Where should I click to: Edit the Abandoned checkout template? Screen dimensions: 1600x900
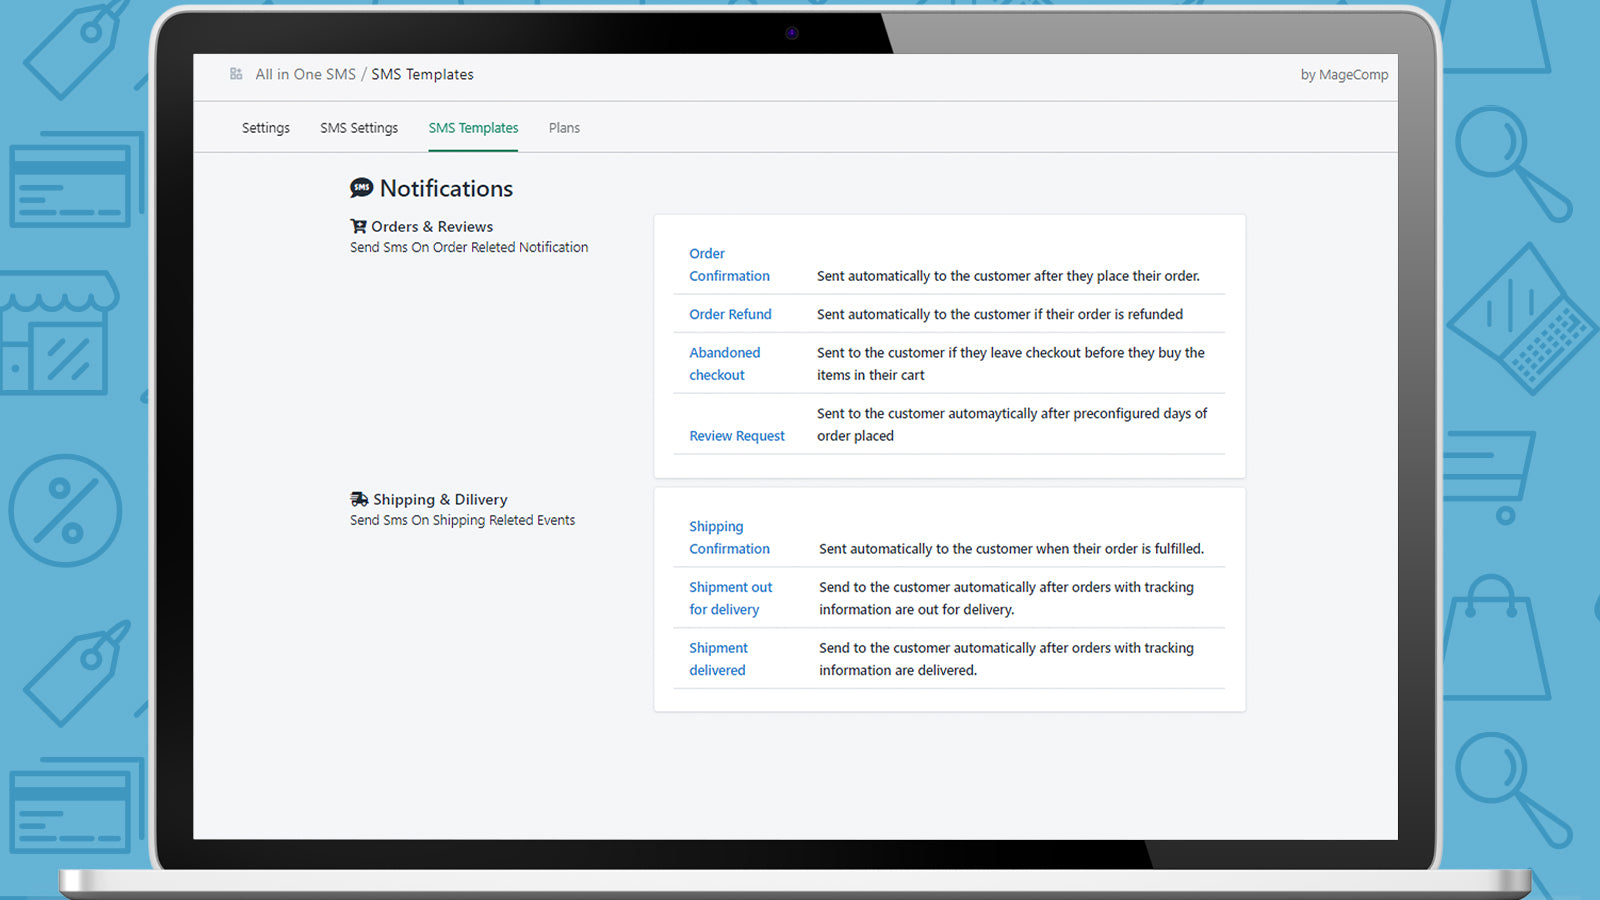pos(724,364)
